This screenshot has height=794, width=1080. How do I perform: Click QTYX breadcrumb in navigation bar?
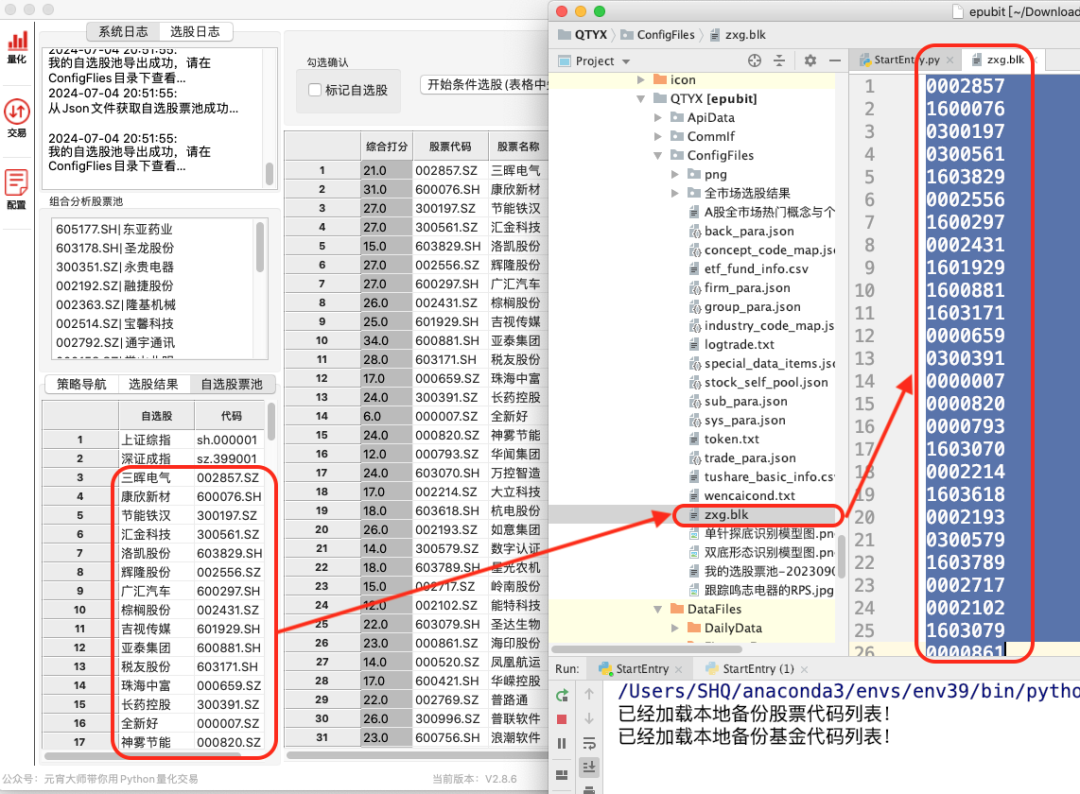[583, 34]
